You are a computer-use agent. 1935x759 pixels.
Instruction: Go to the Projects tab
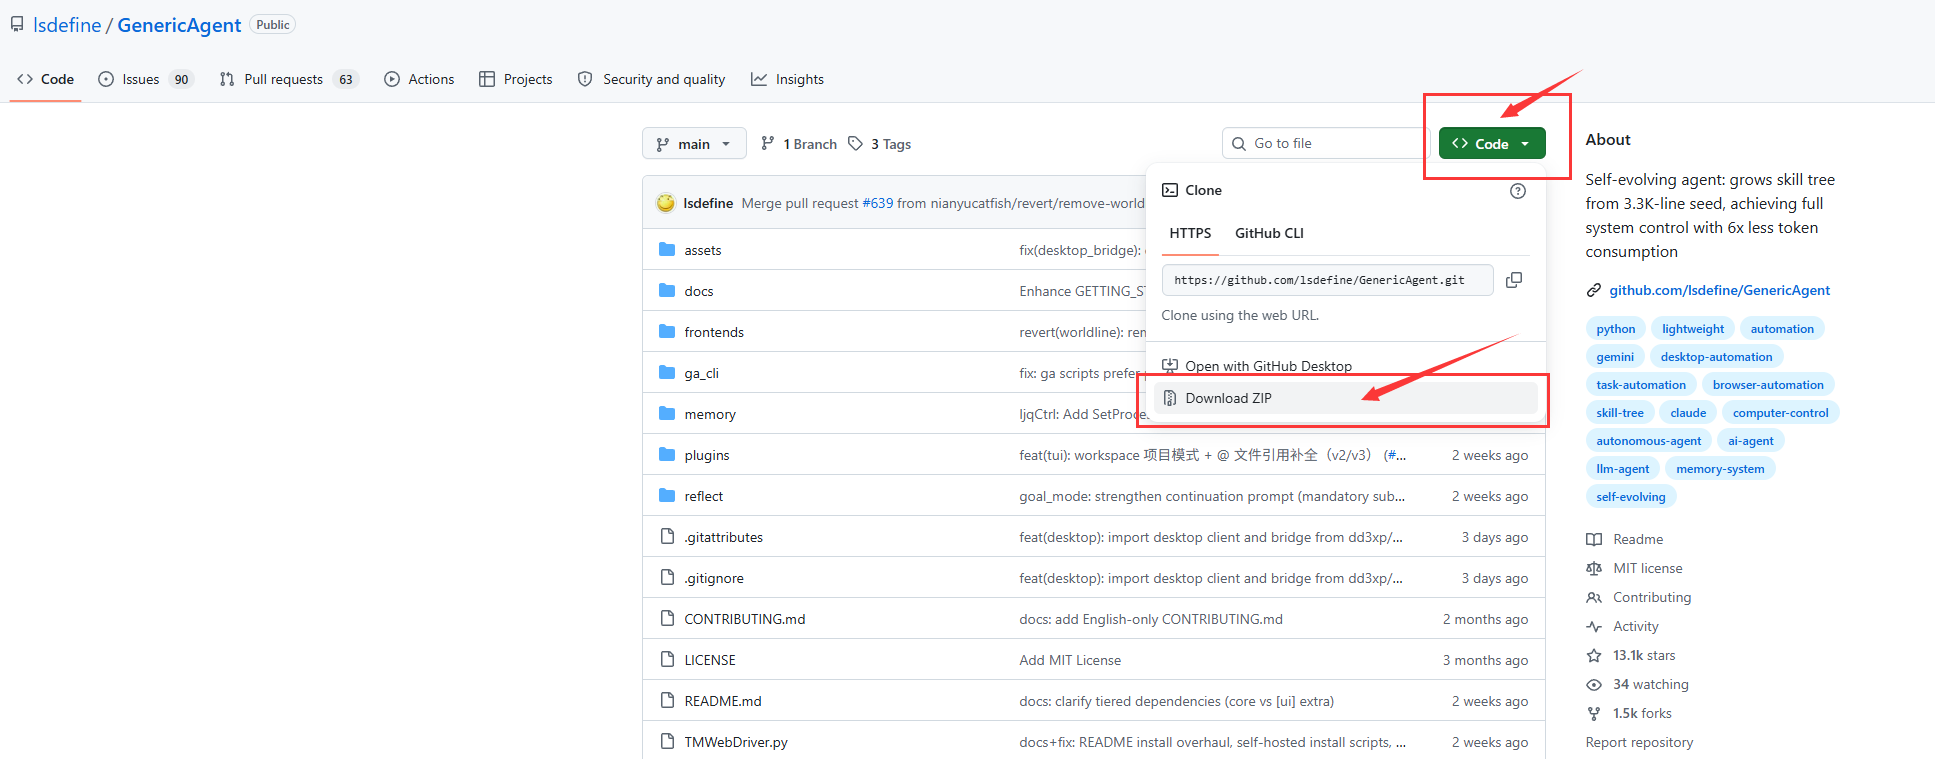pyautogui.click(x=515, y=79)
